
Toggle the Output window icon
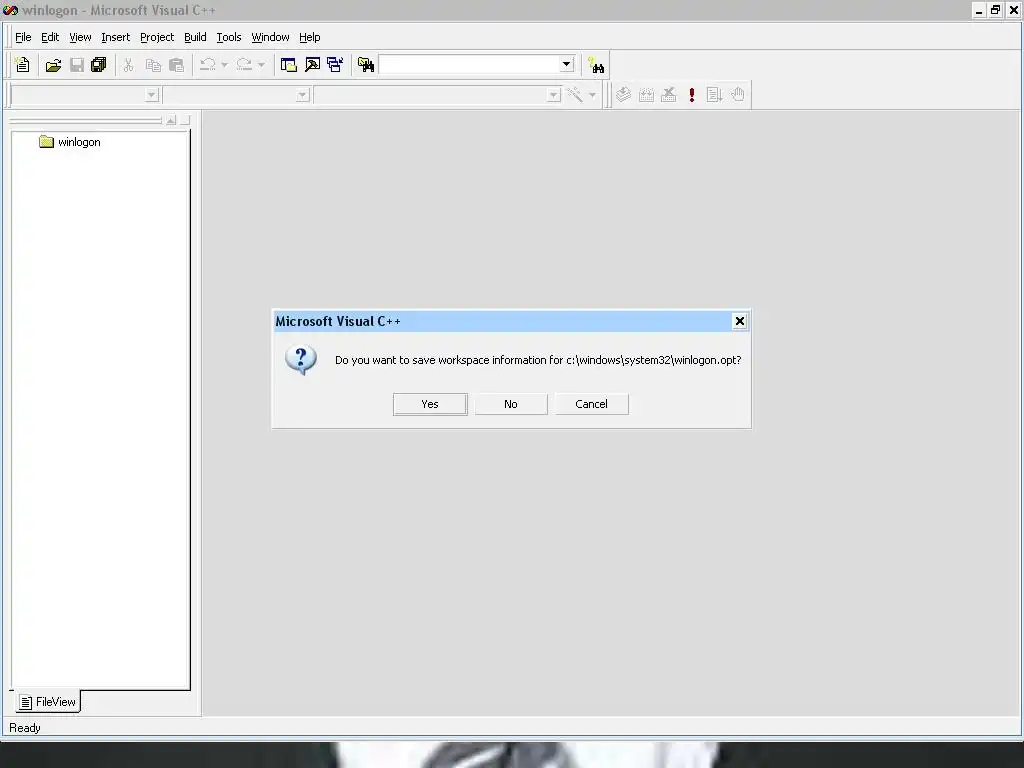click(313, 65)
